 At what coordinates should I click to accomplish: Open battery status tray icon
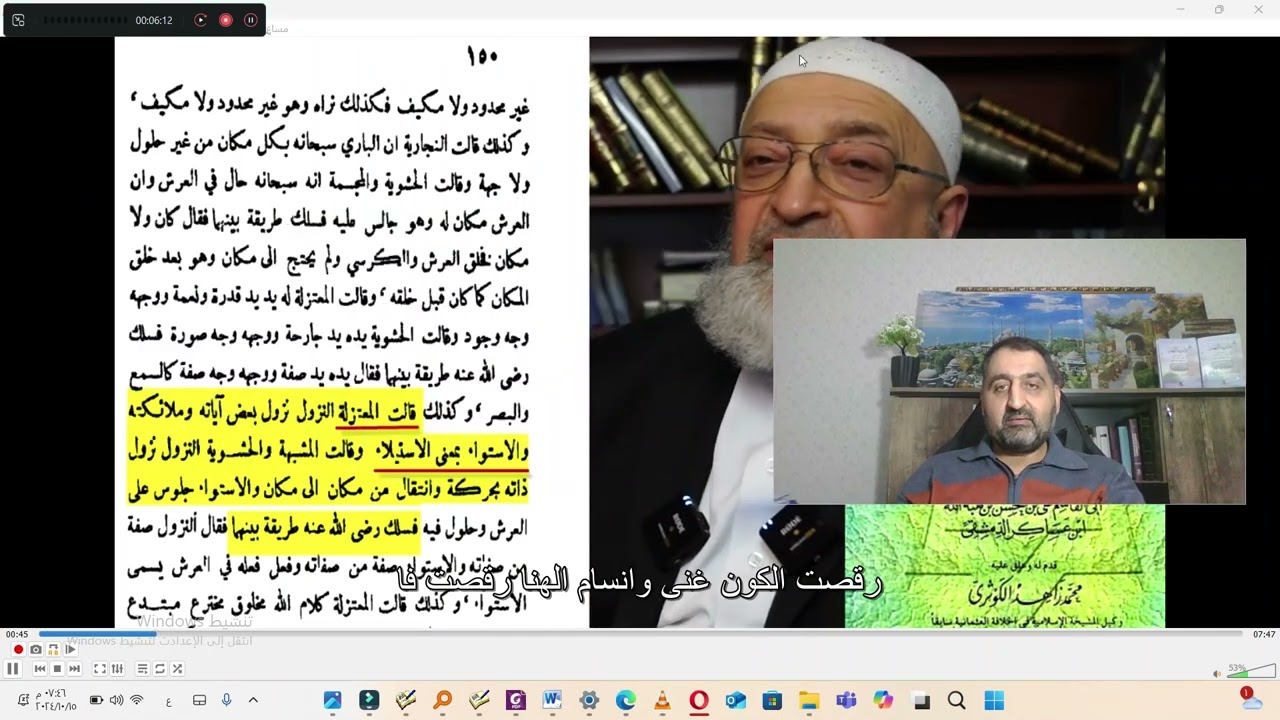[96, 700]
